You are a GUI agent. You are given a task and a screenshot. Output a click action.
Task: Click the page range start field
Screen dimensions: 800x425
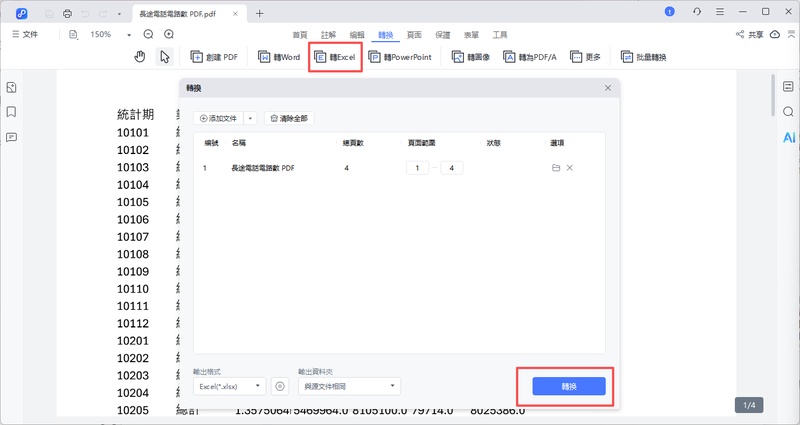[417, 168]
